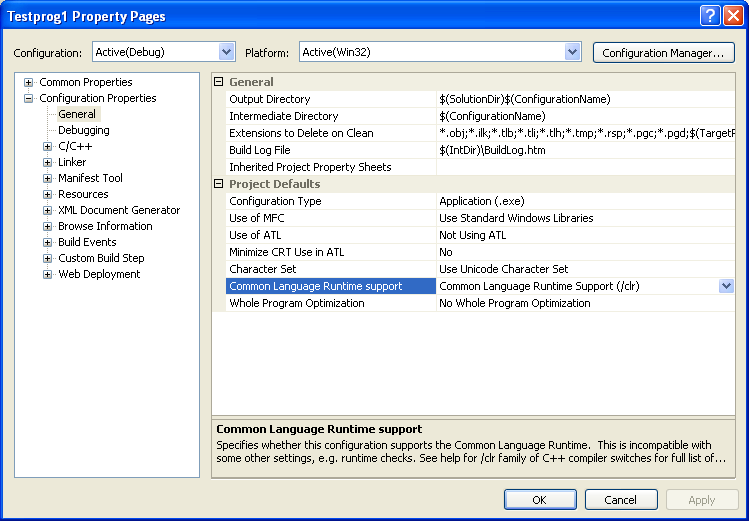Select the Configuration Properties label

(x=97, y=98)
